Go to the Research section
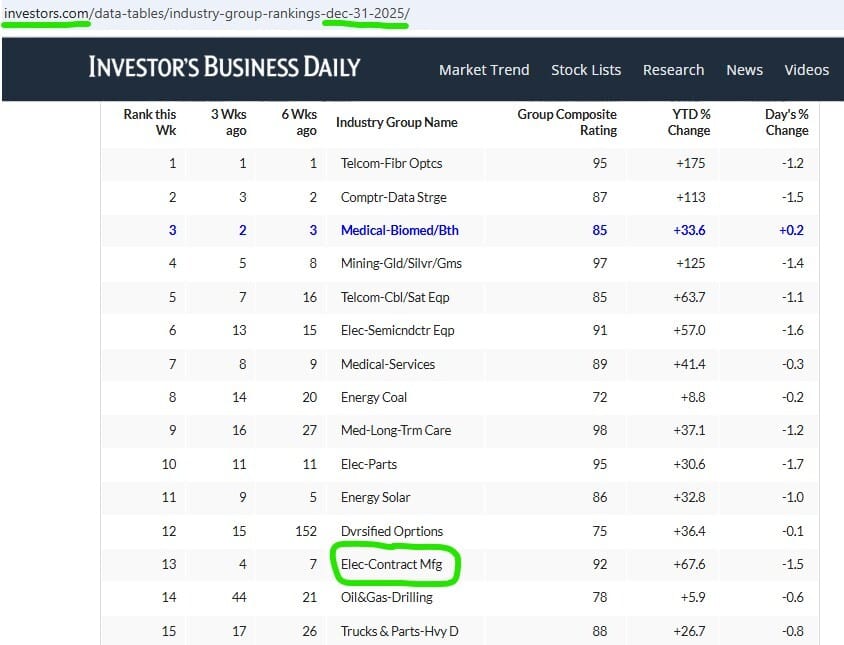 coord(673,70)
